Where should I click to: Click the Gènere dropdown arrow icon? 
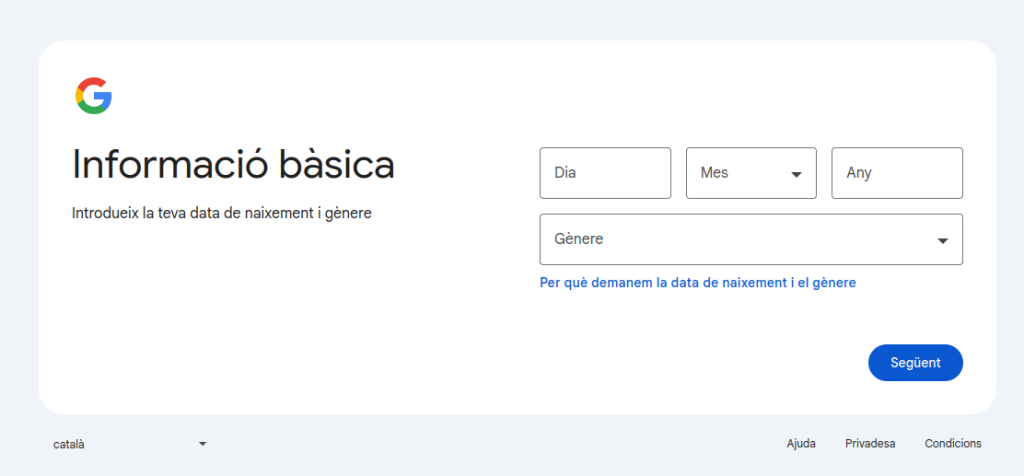(x=942, y=241)
